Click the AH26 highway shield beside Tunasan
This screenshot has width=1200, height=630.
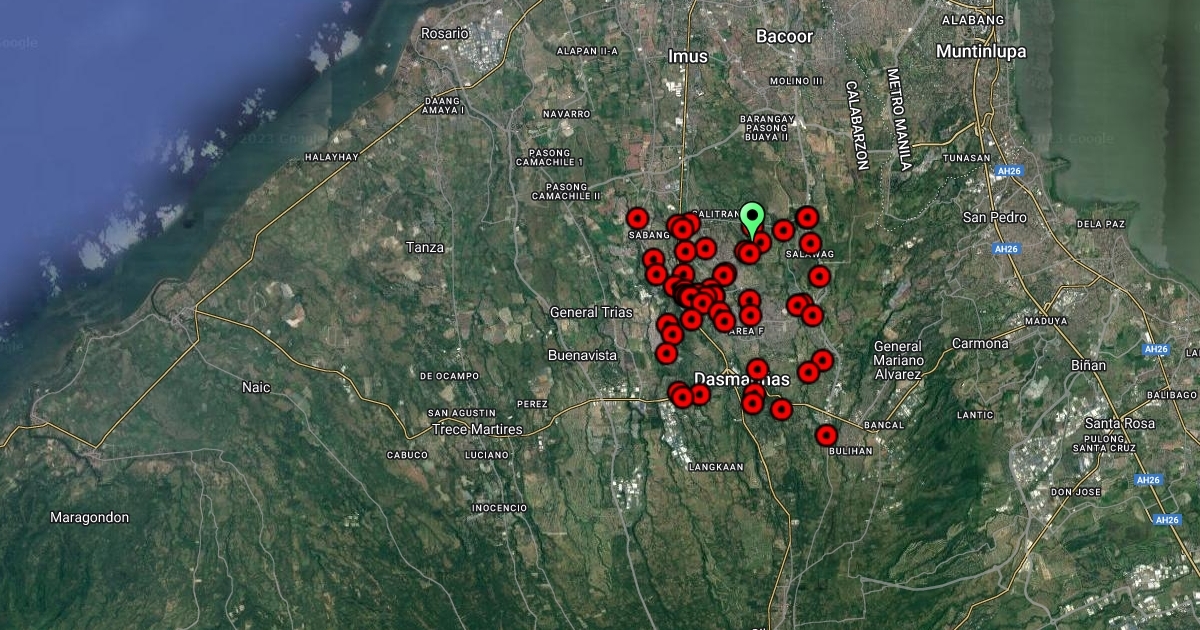tap(1007, 171)
